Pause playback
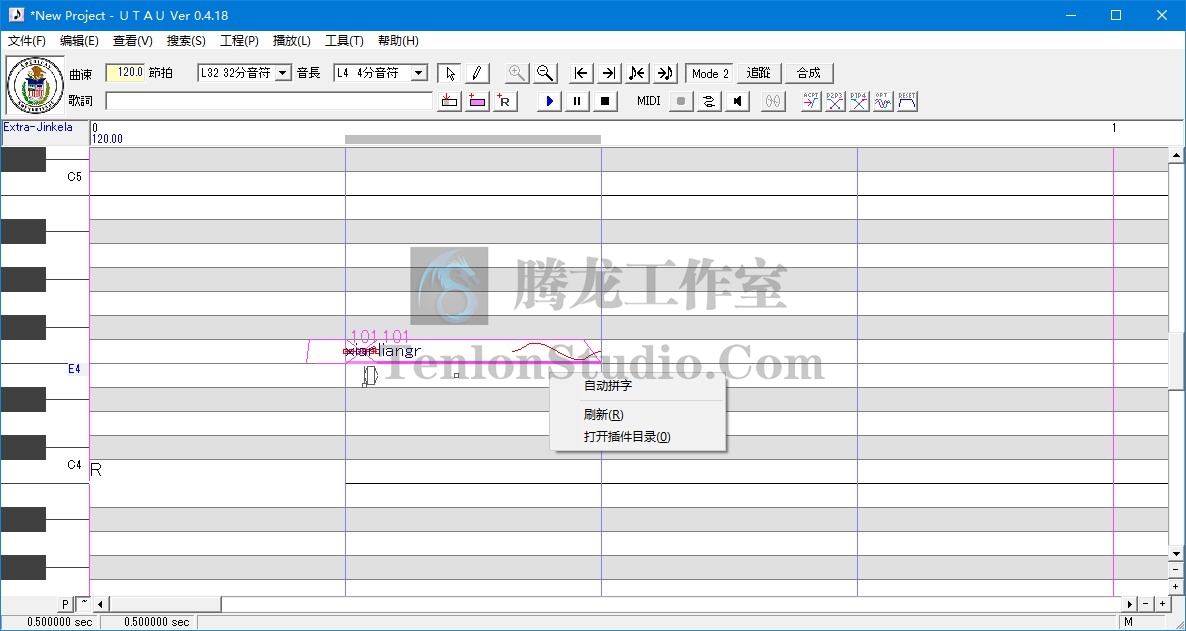 577,101
